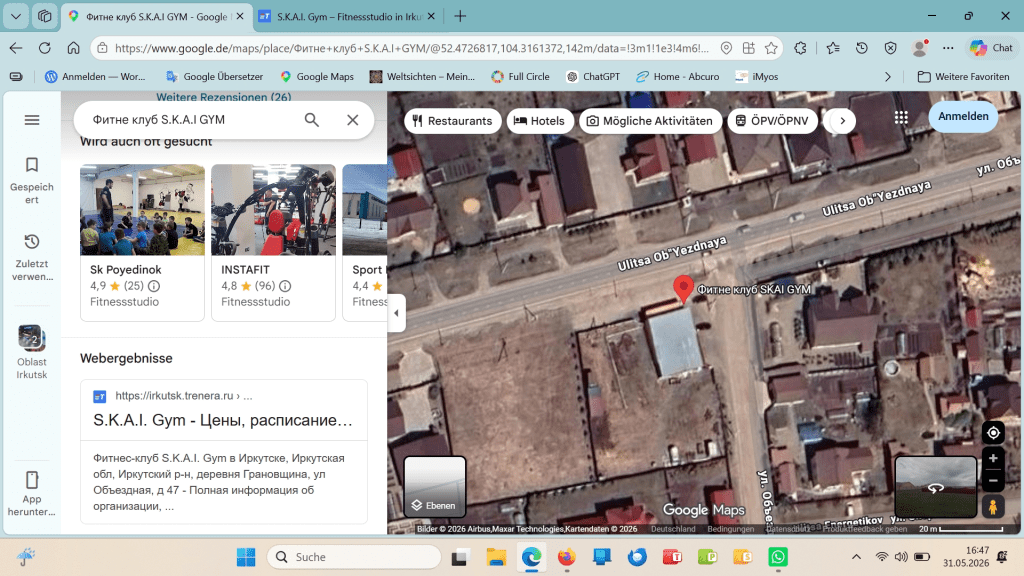Select the Фитне клуб S.K.A.I GYM tab
Screen dimensions: 1024x576
coord(157,16)
